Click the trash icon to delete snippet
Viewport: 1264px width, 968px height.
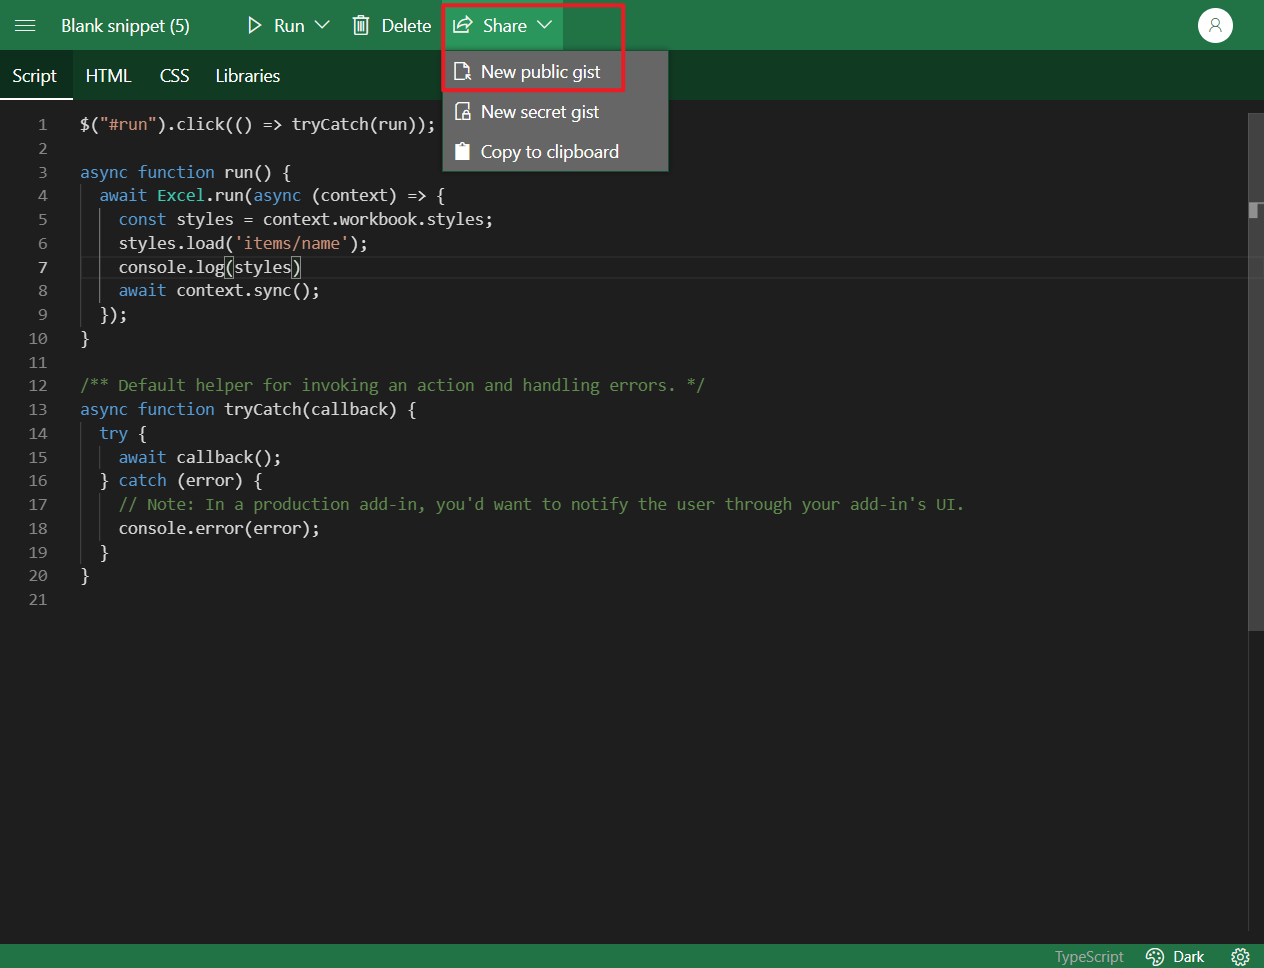(360, 25)
